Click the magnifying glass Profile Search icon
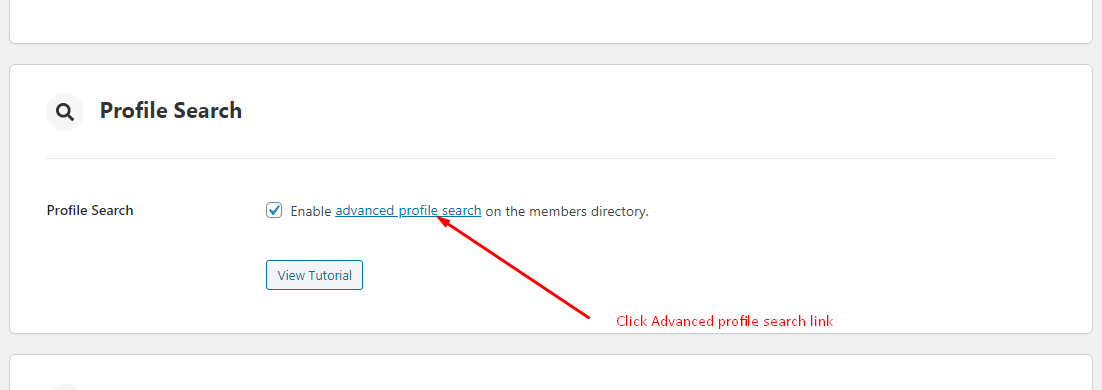Screen dimensions: 1102x390 [65, 112]
